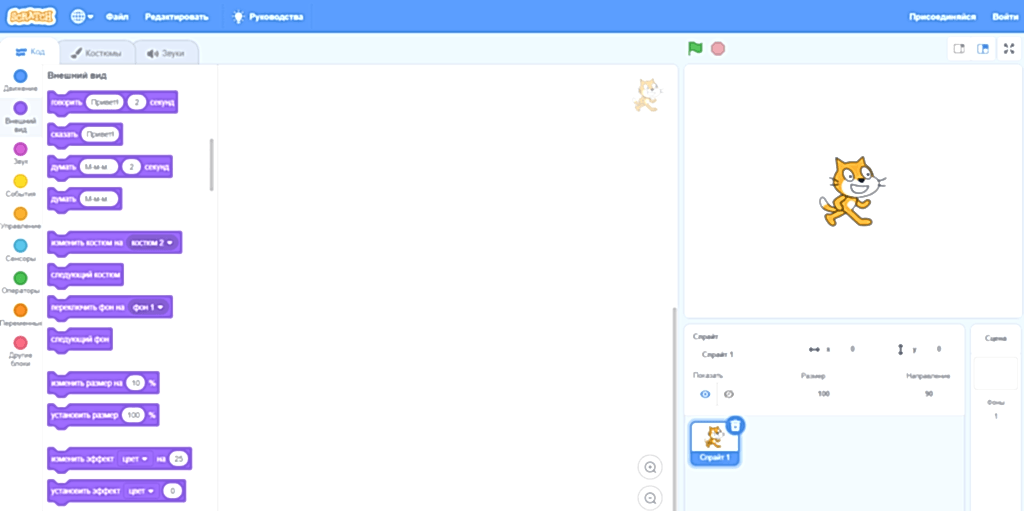1024x511 pixels.
Task: Zoom out the code workspace
Action: (x=650, y=497)
